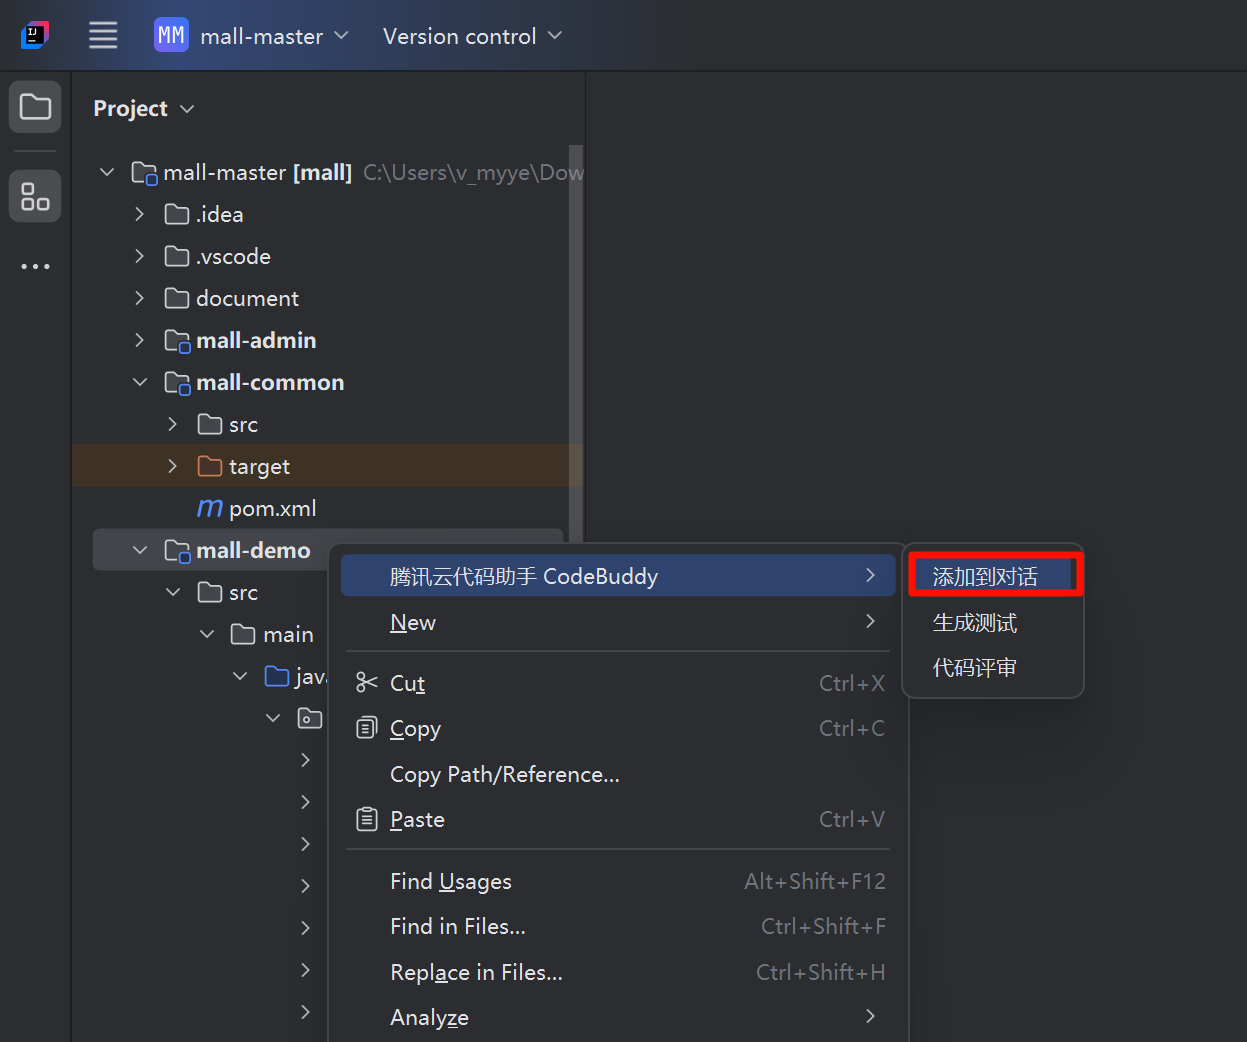
Task: Select 代码评审 from the submenu
Action: pyautogui.click(x=975, y=668)
